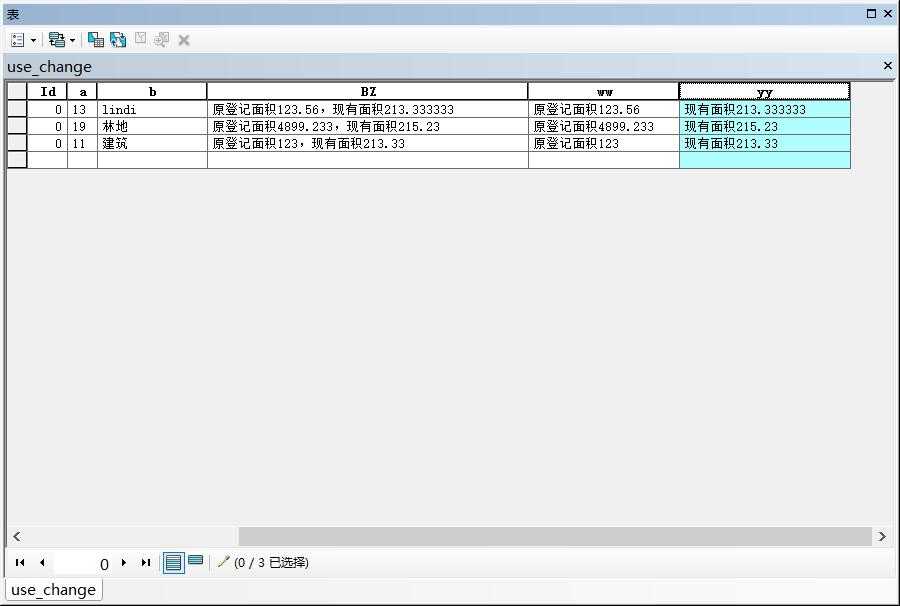Toggle Show selected records view
The width and height of the screenshot is (900, 606).
tap(196, 561)
